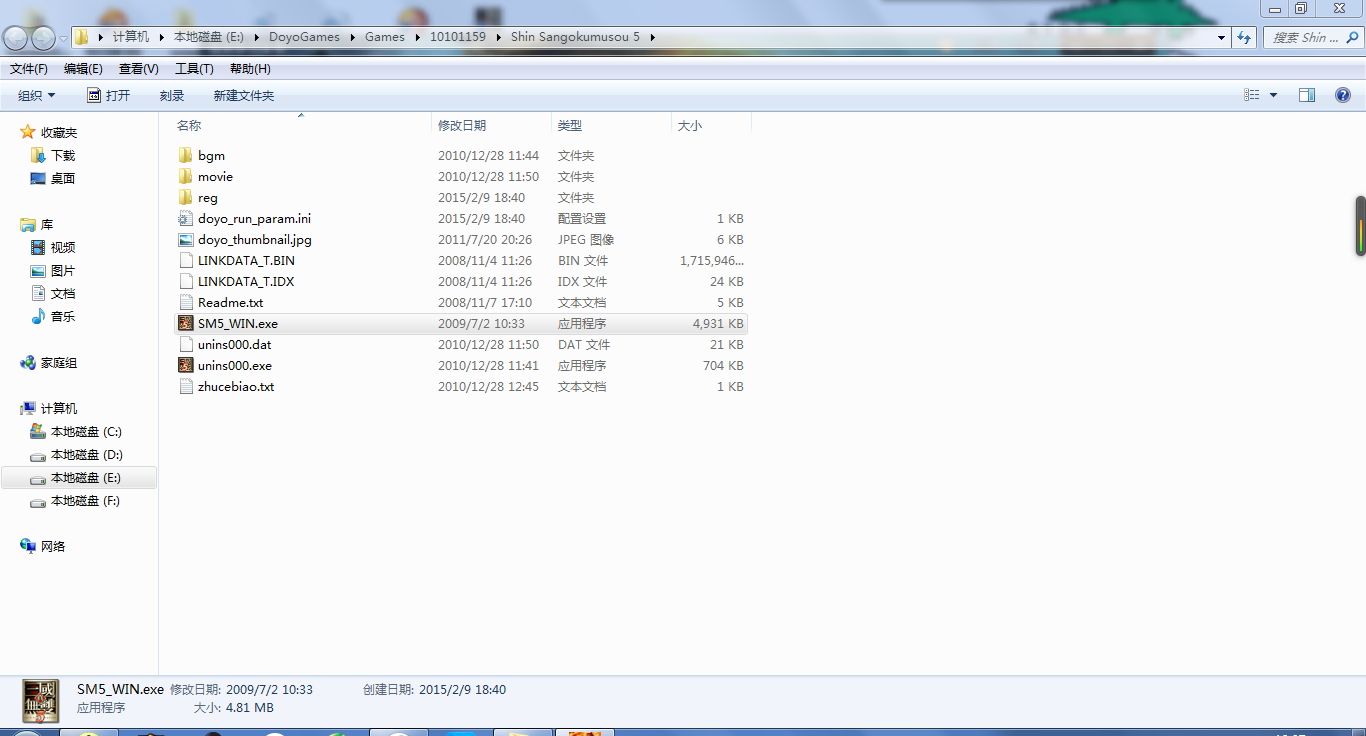Select the preview pane icon
The width and height of the screenshot is (1366, 736).
1306,95
